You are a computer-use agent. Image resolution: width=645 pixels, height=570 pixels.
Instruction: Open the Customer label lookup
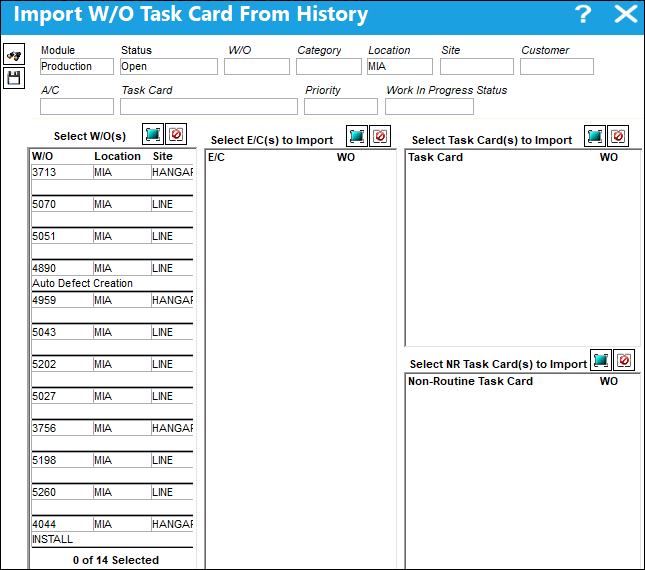tap(545, 50)
